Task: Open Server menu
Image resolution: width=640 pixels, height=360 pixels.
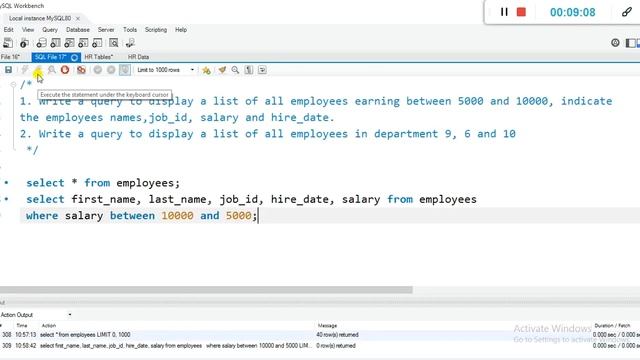Action: pyautogui.click(x=106, y=30)
